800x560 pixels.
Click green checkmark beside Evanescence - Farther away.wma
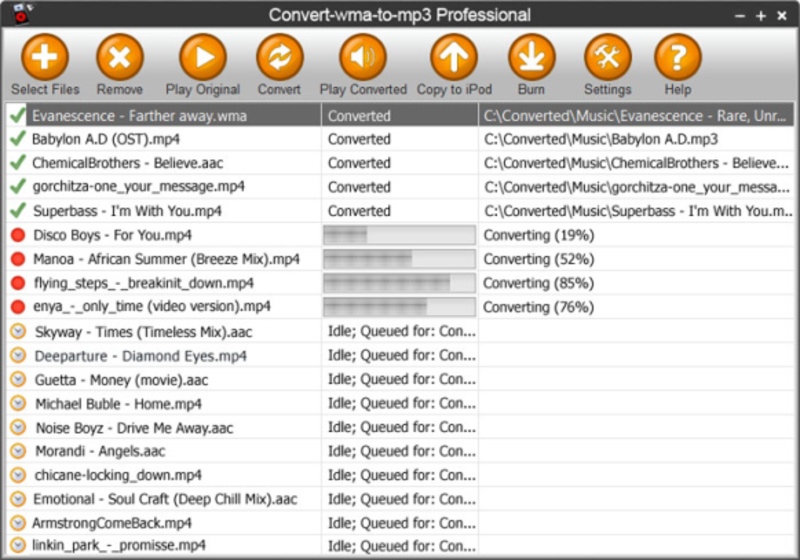(18, 115)
